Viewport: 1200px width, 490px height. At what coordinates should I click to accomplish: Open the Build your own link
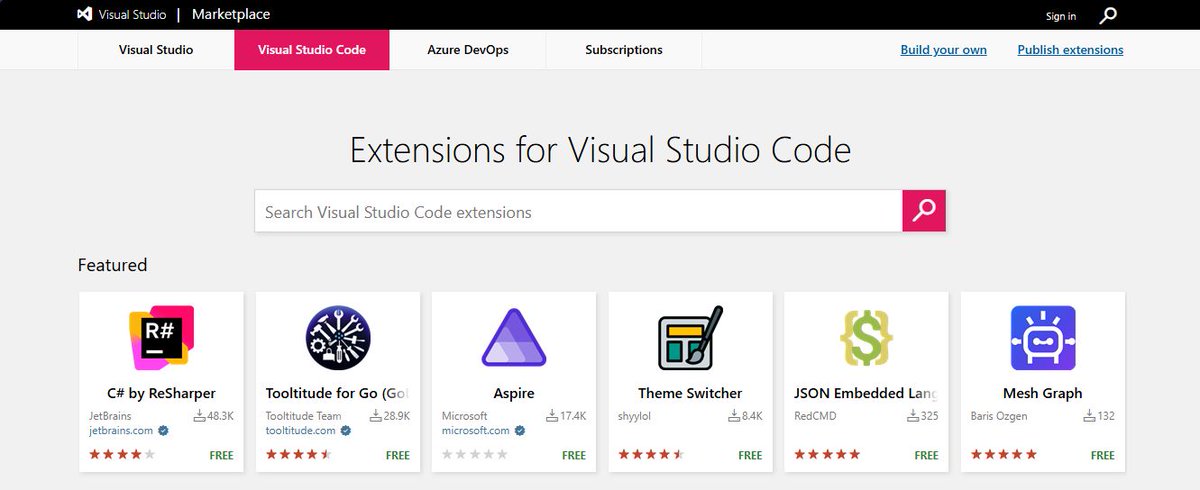(x=943, y=50)
